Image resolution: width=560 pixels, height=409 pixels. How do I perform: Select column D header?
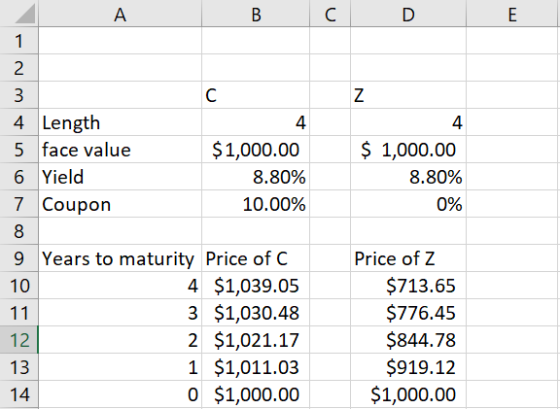tap(408, 13)
